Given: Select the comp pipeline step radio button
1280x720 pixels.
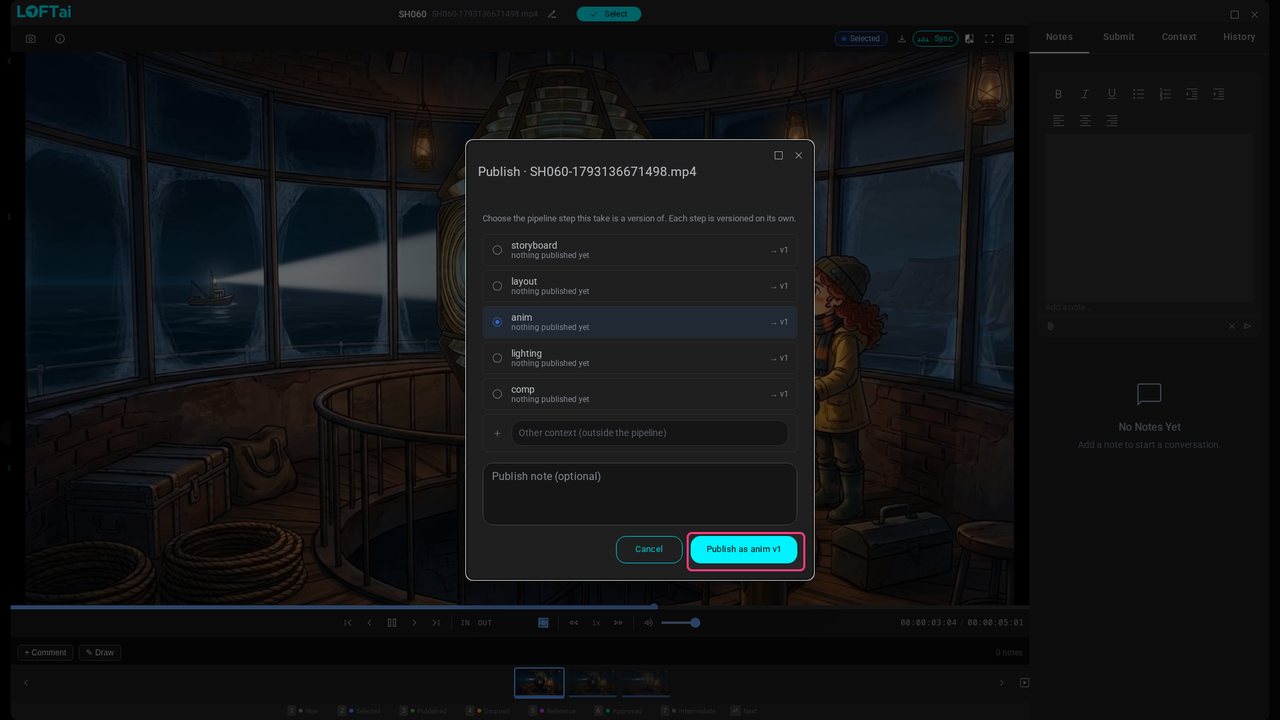Looking at the screenshot, I should point(497,394).
